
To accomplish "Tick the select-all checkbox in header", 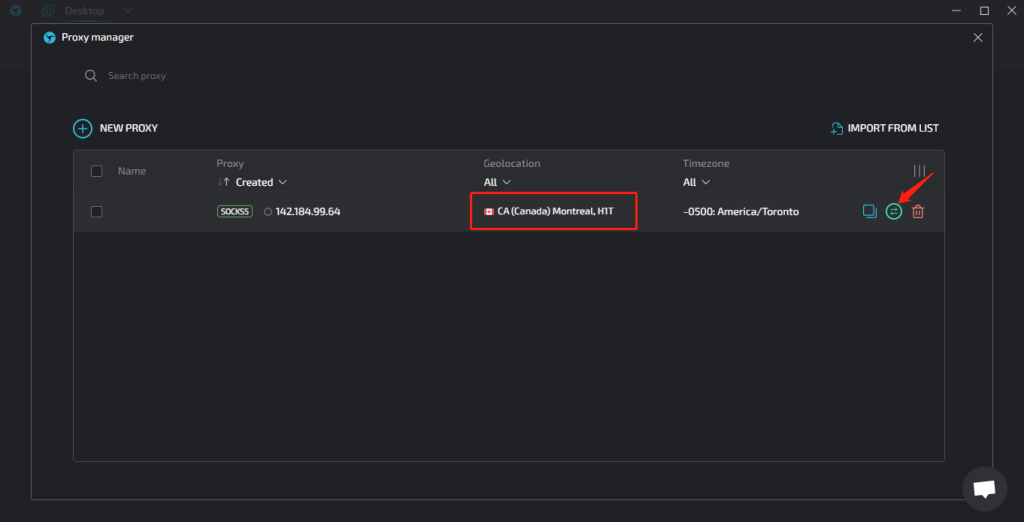I will (97, 171).
